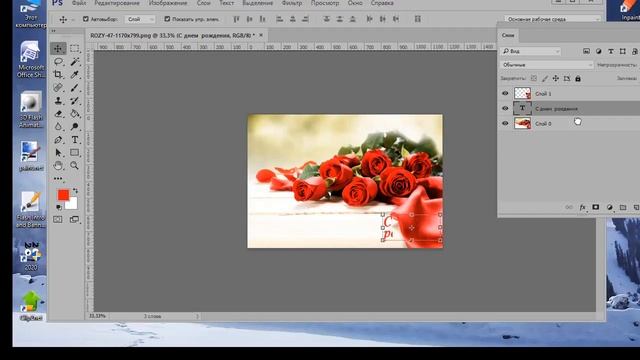Screen dimensions: 640x360
Task: Open the Файл menu
Action: [79, 3]
